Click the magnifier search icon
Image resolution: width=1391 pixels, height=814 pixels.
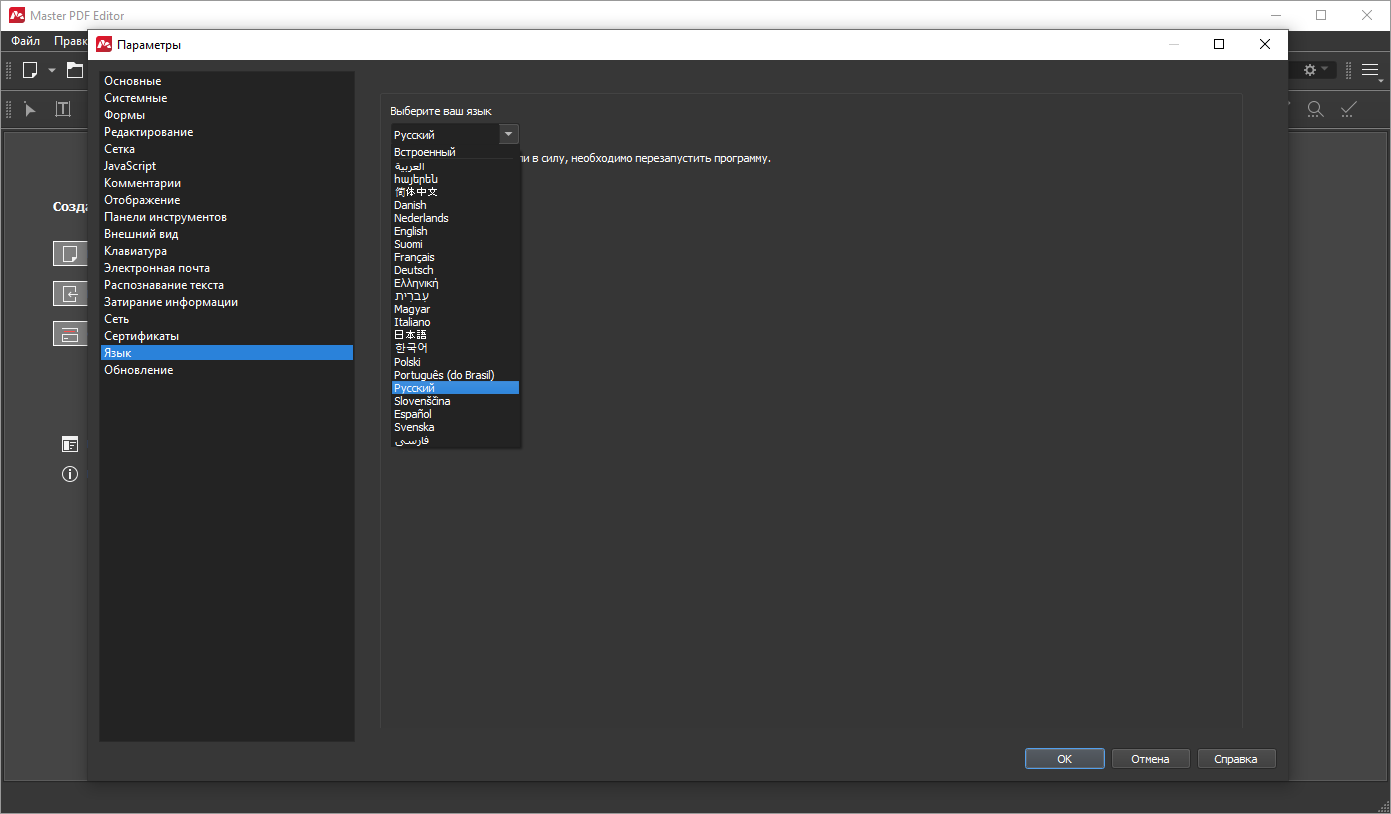pyautogui.click(x=1316, y=109)
